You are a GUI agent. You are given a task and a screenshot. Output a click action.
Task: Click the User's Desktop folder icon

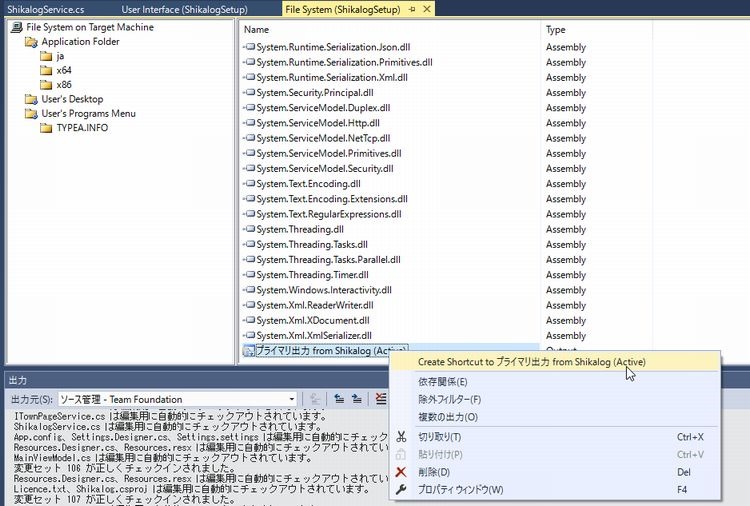(x=31, y=99)
